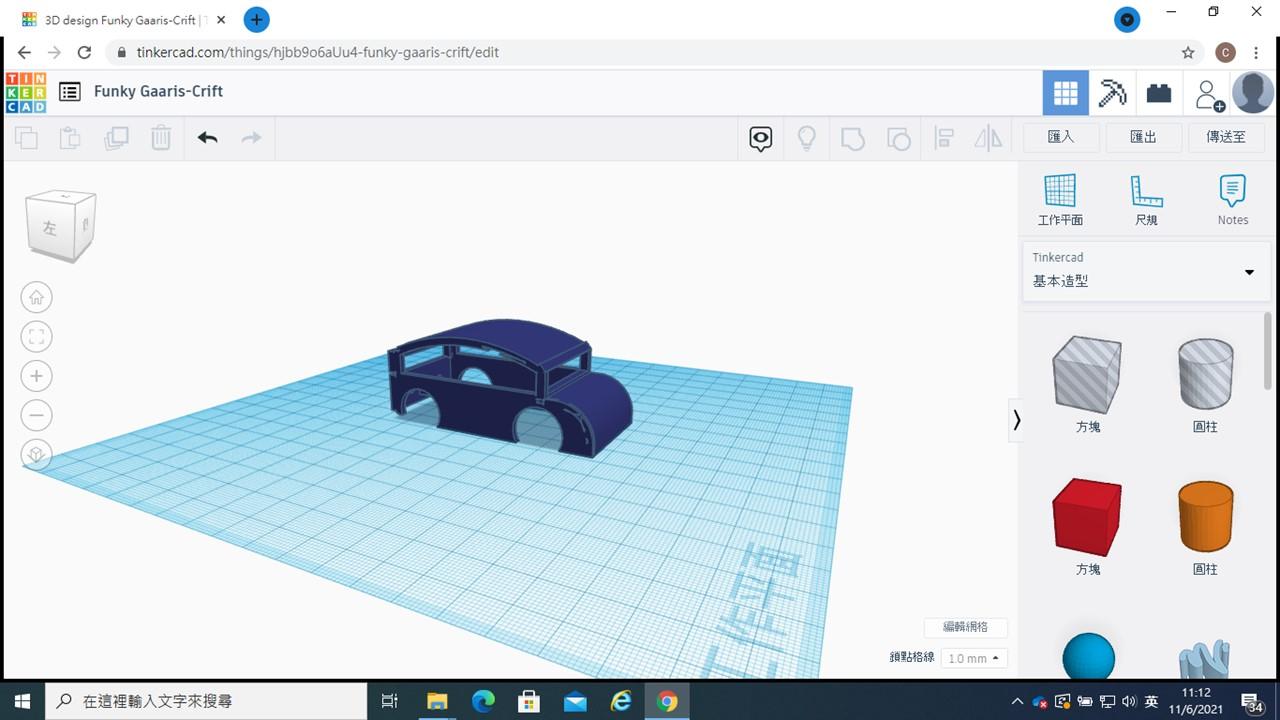Open Chrome three-dot menu
Screen dimensions: 1280x720
pos(1256,52)
